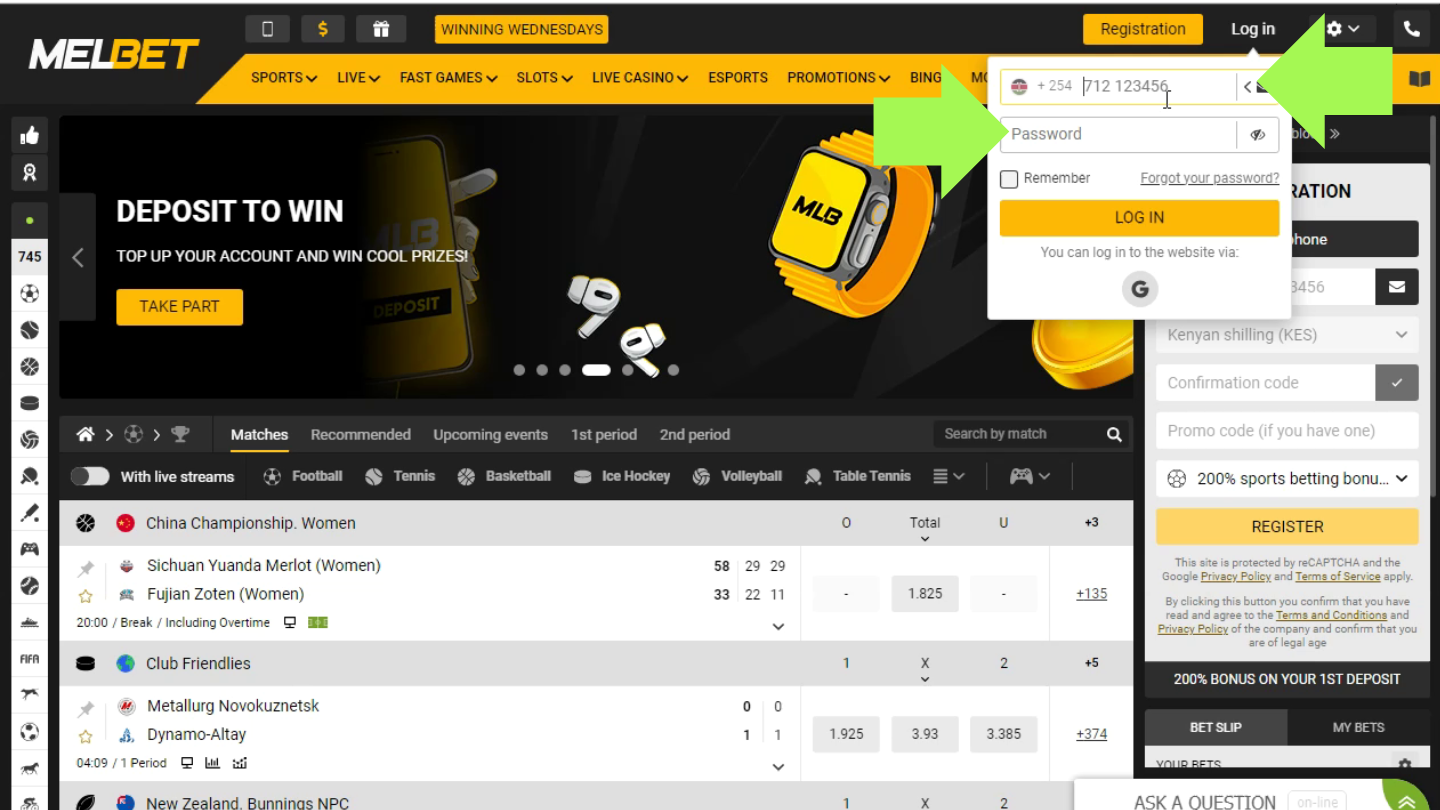Open the Kenyan shilling currency dropdown
The height and width of the screenshot is (810, 1440).
(1286, 335)
